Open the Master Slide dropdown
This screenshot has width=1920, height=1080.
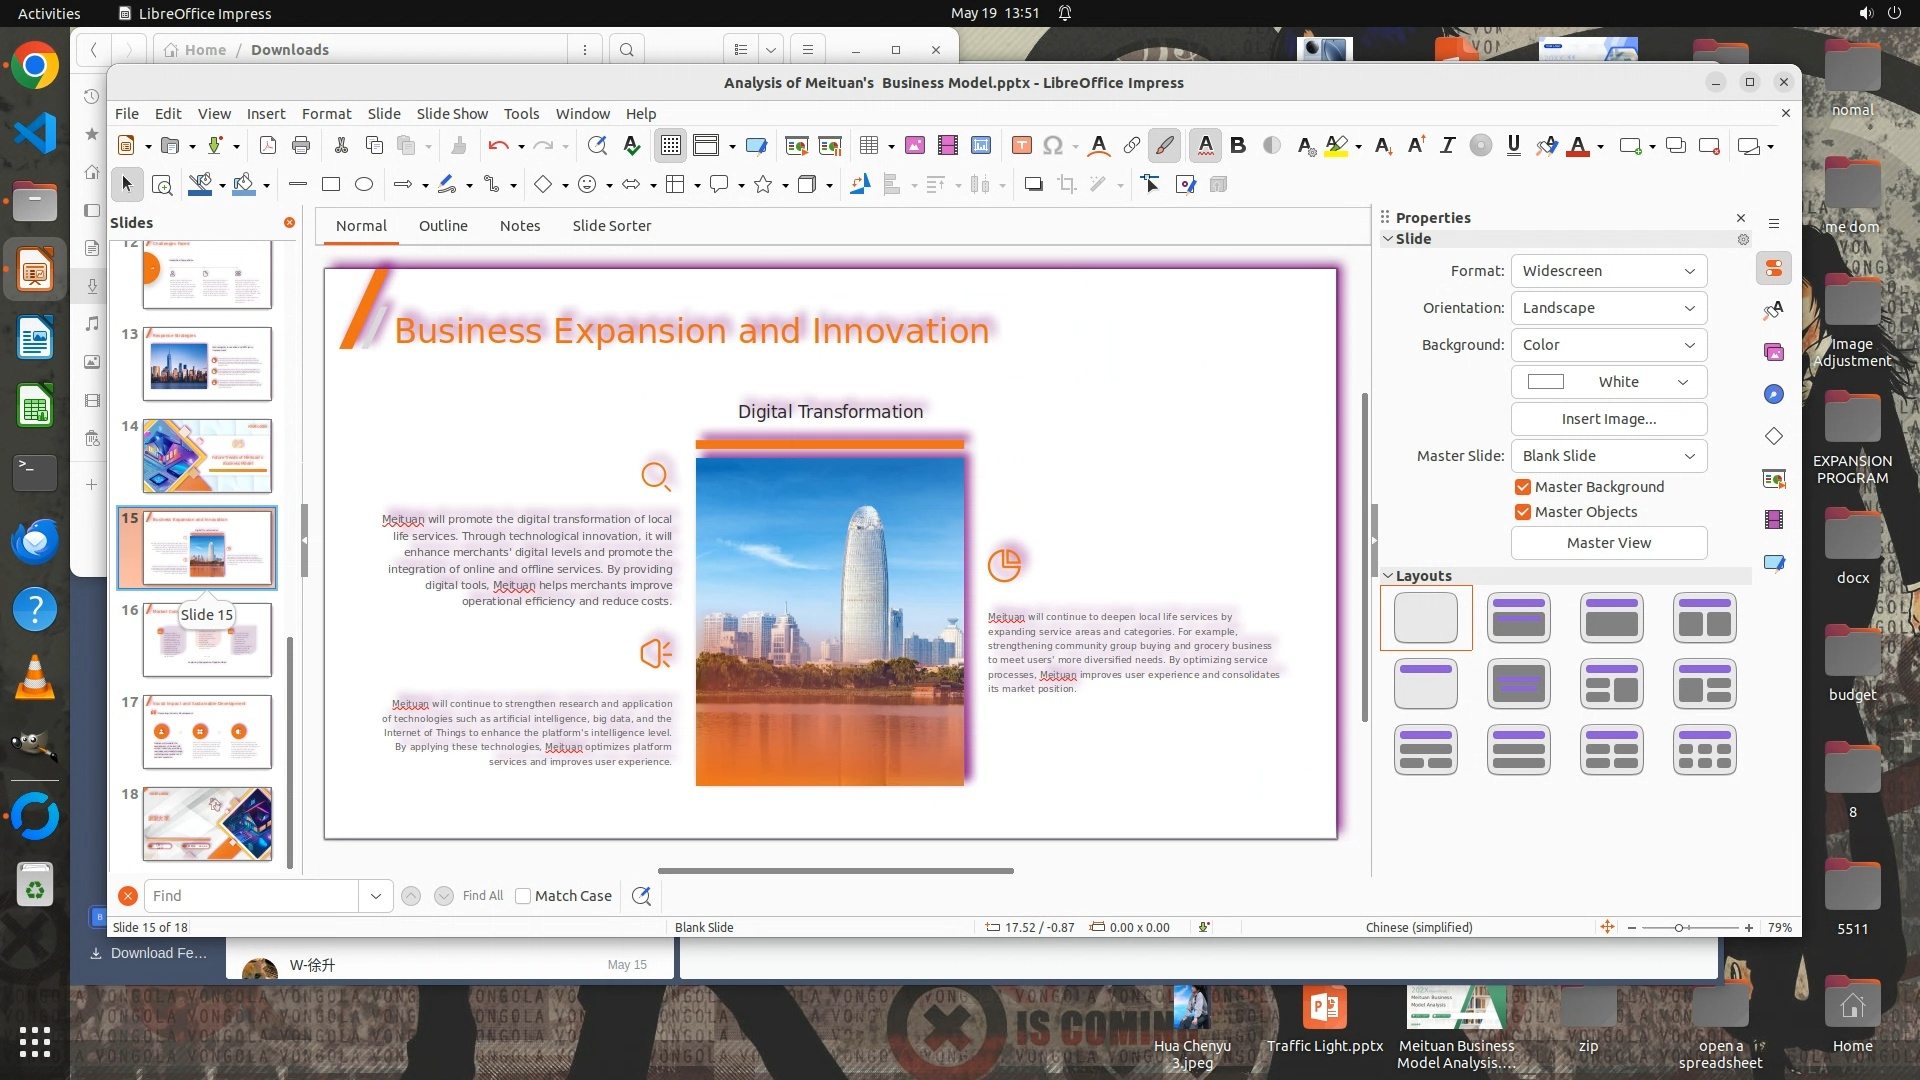coord(1608,456)
